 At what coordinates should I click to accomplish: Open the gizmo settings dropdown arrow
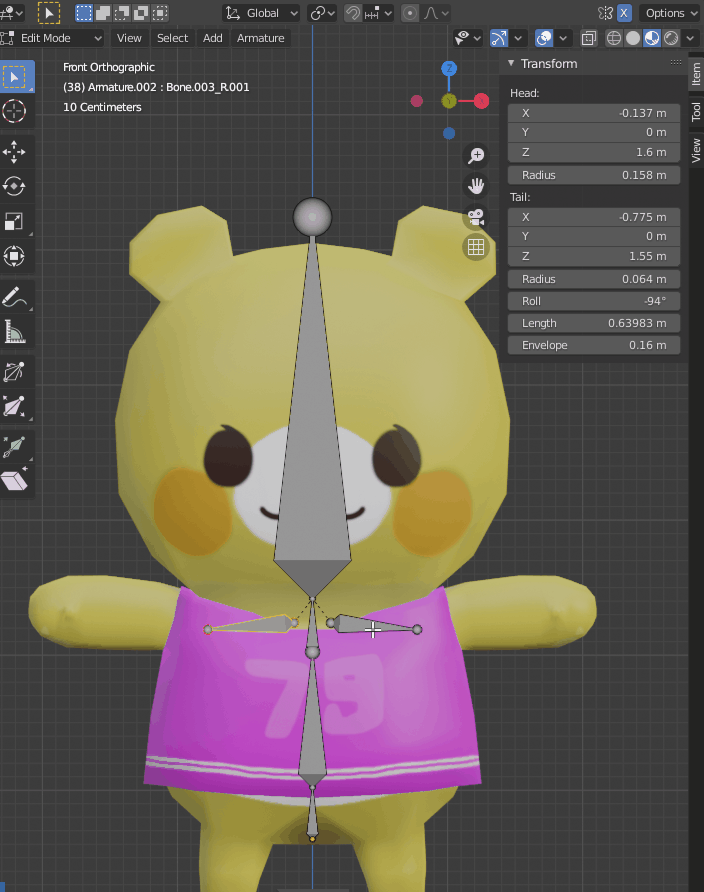(517, 38)
